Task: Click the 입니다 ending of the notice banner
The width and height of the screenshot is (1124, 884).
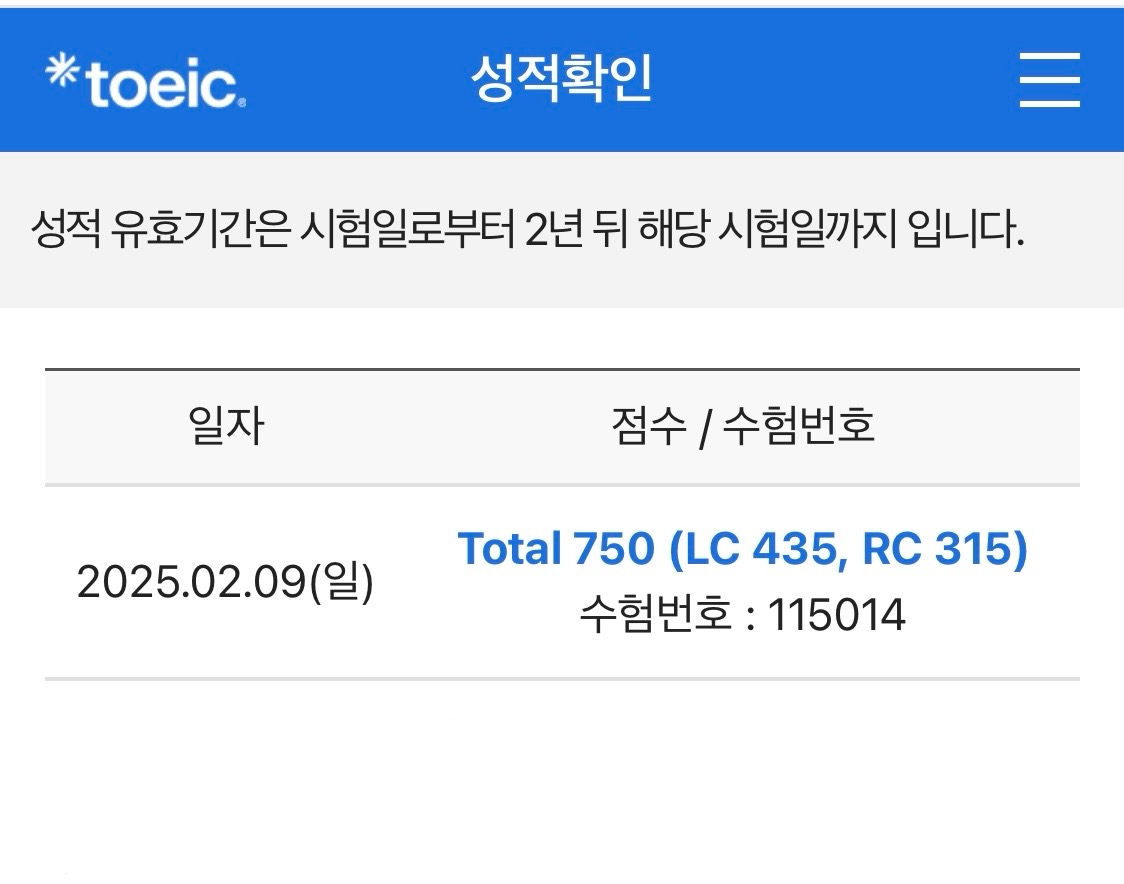Action: (x=966, y=229)
